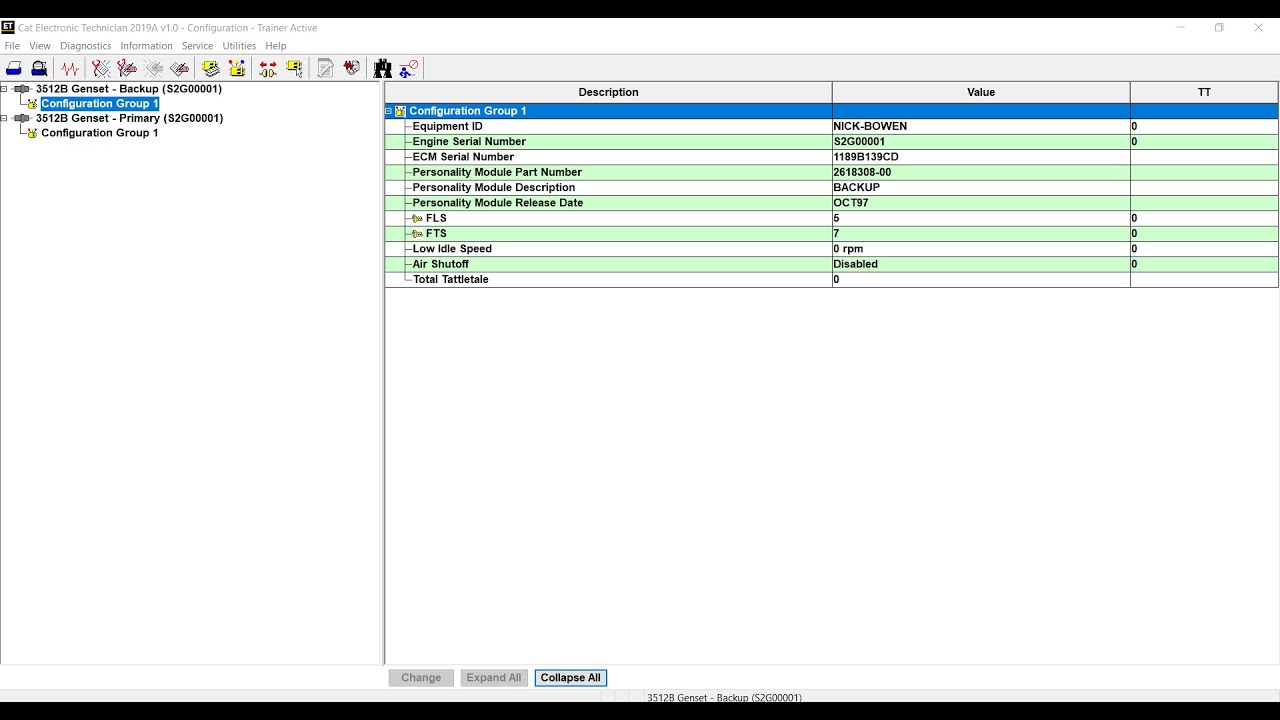Click the greyed notepad with pencil icon

[x=326, y=69]
